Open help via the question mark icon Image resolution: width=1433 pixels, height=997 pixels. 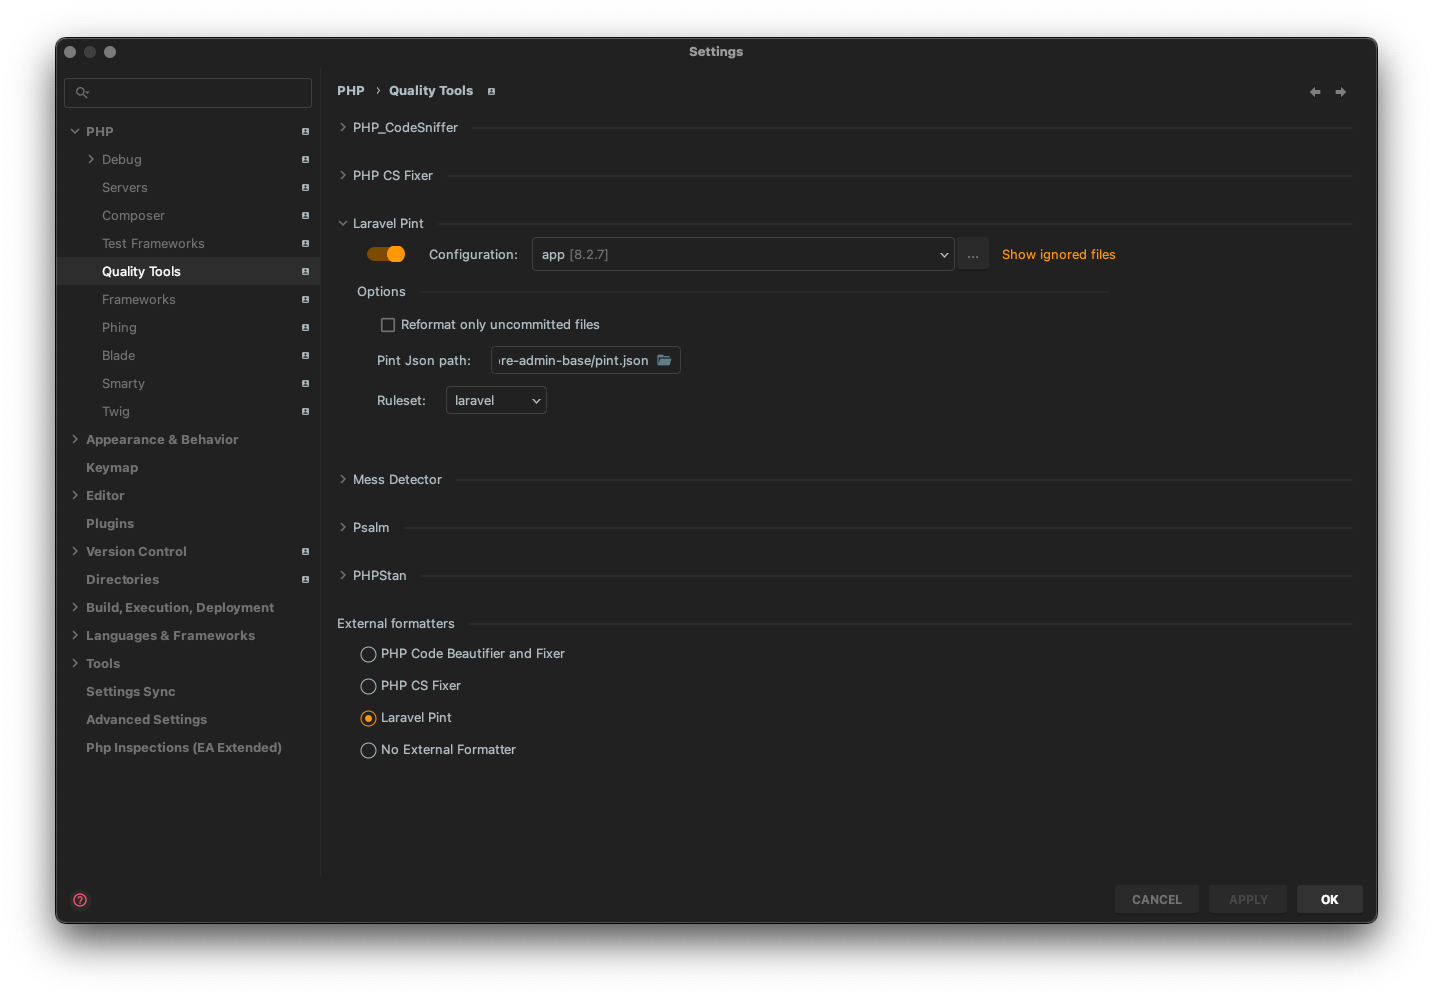(x=80, y=900)
